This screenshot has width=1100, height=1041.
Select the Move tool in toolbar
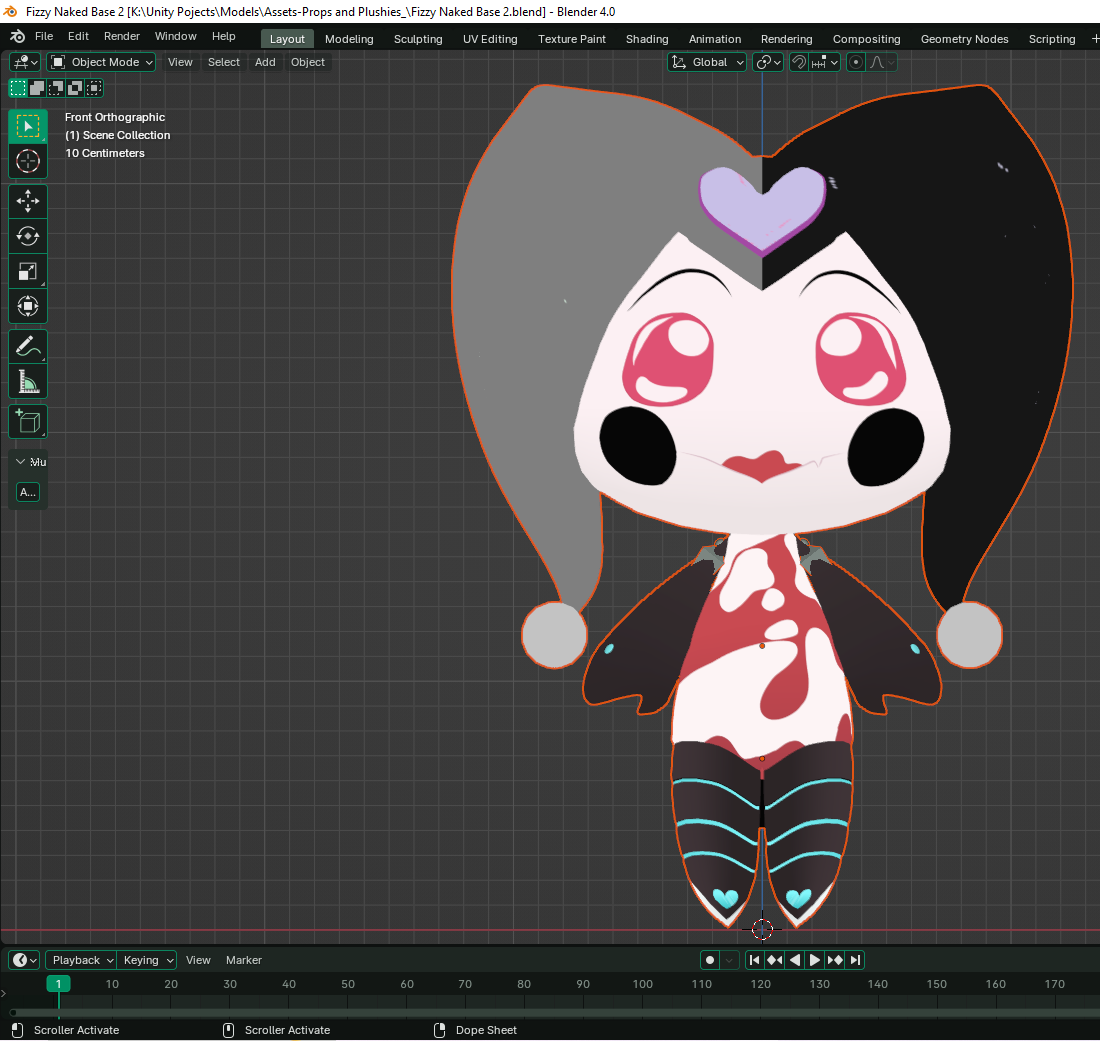coord(28,201)
